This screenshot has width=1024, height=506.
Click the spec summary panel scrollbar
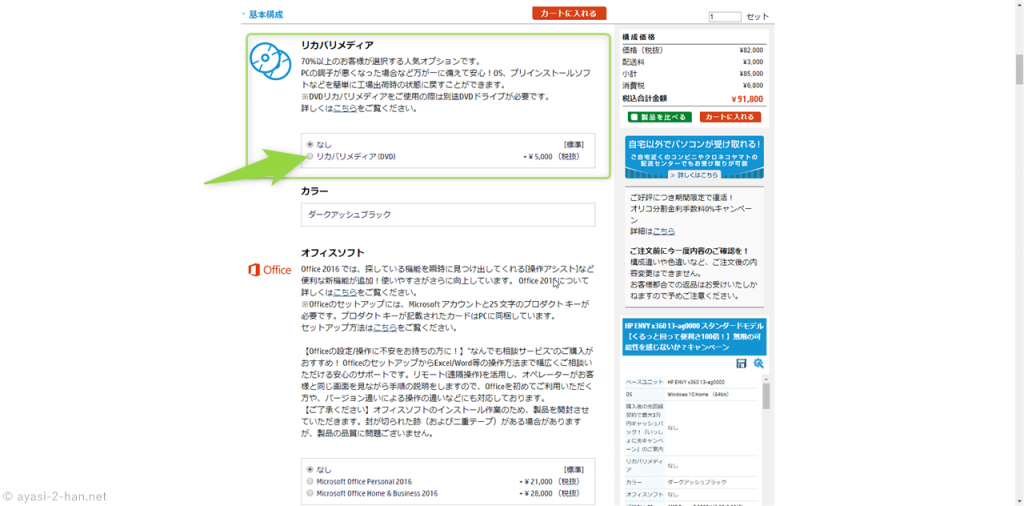(767, 397)
